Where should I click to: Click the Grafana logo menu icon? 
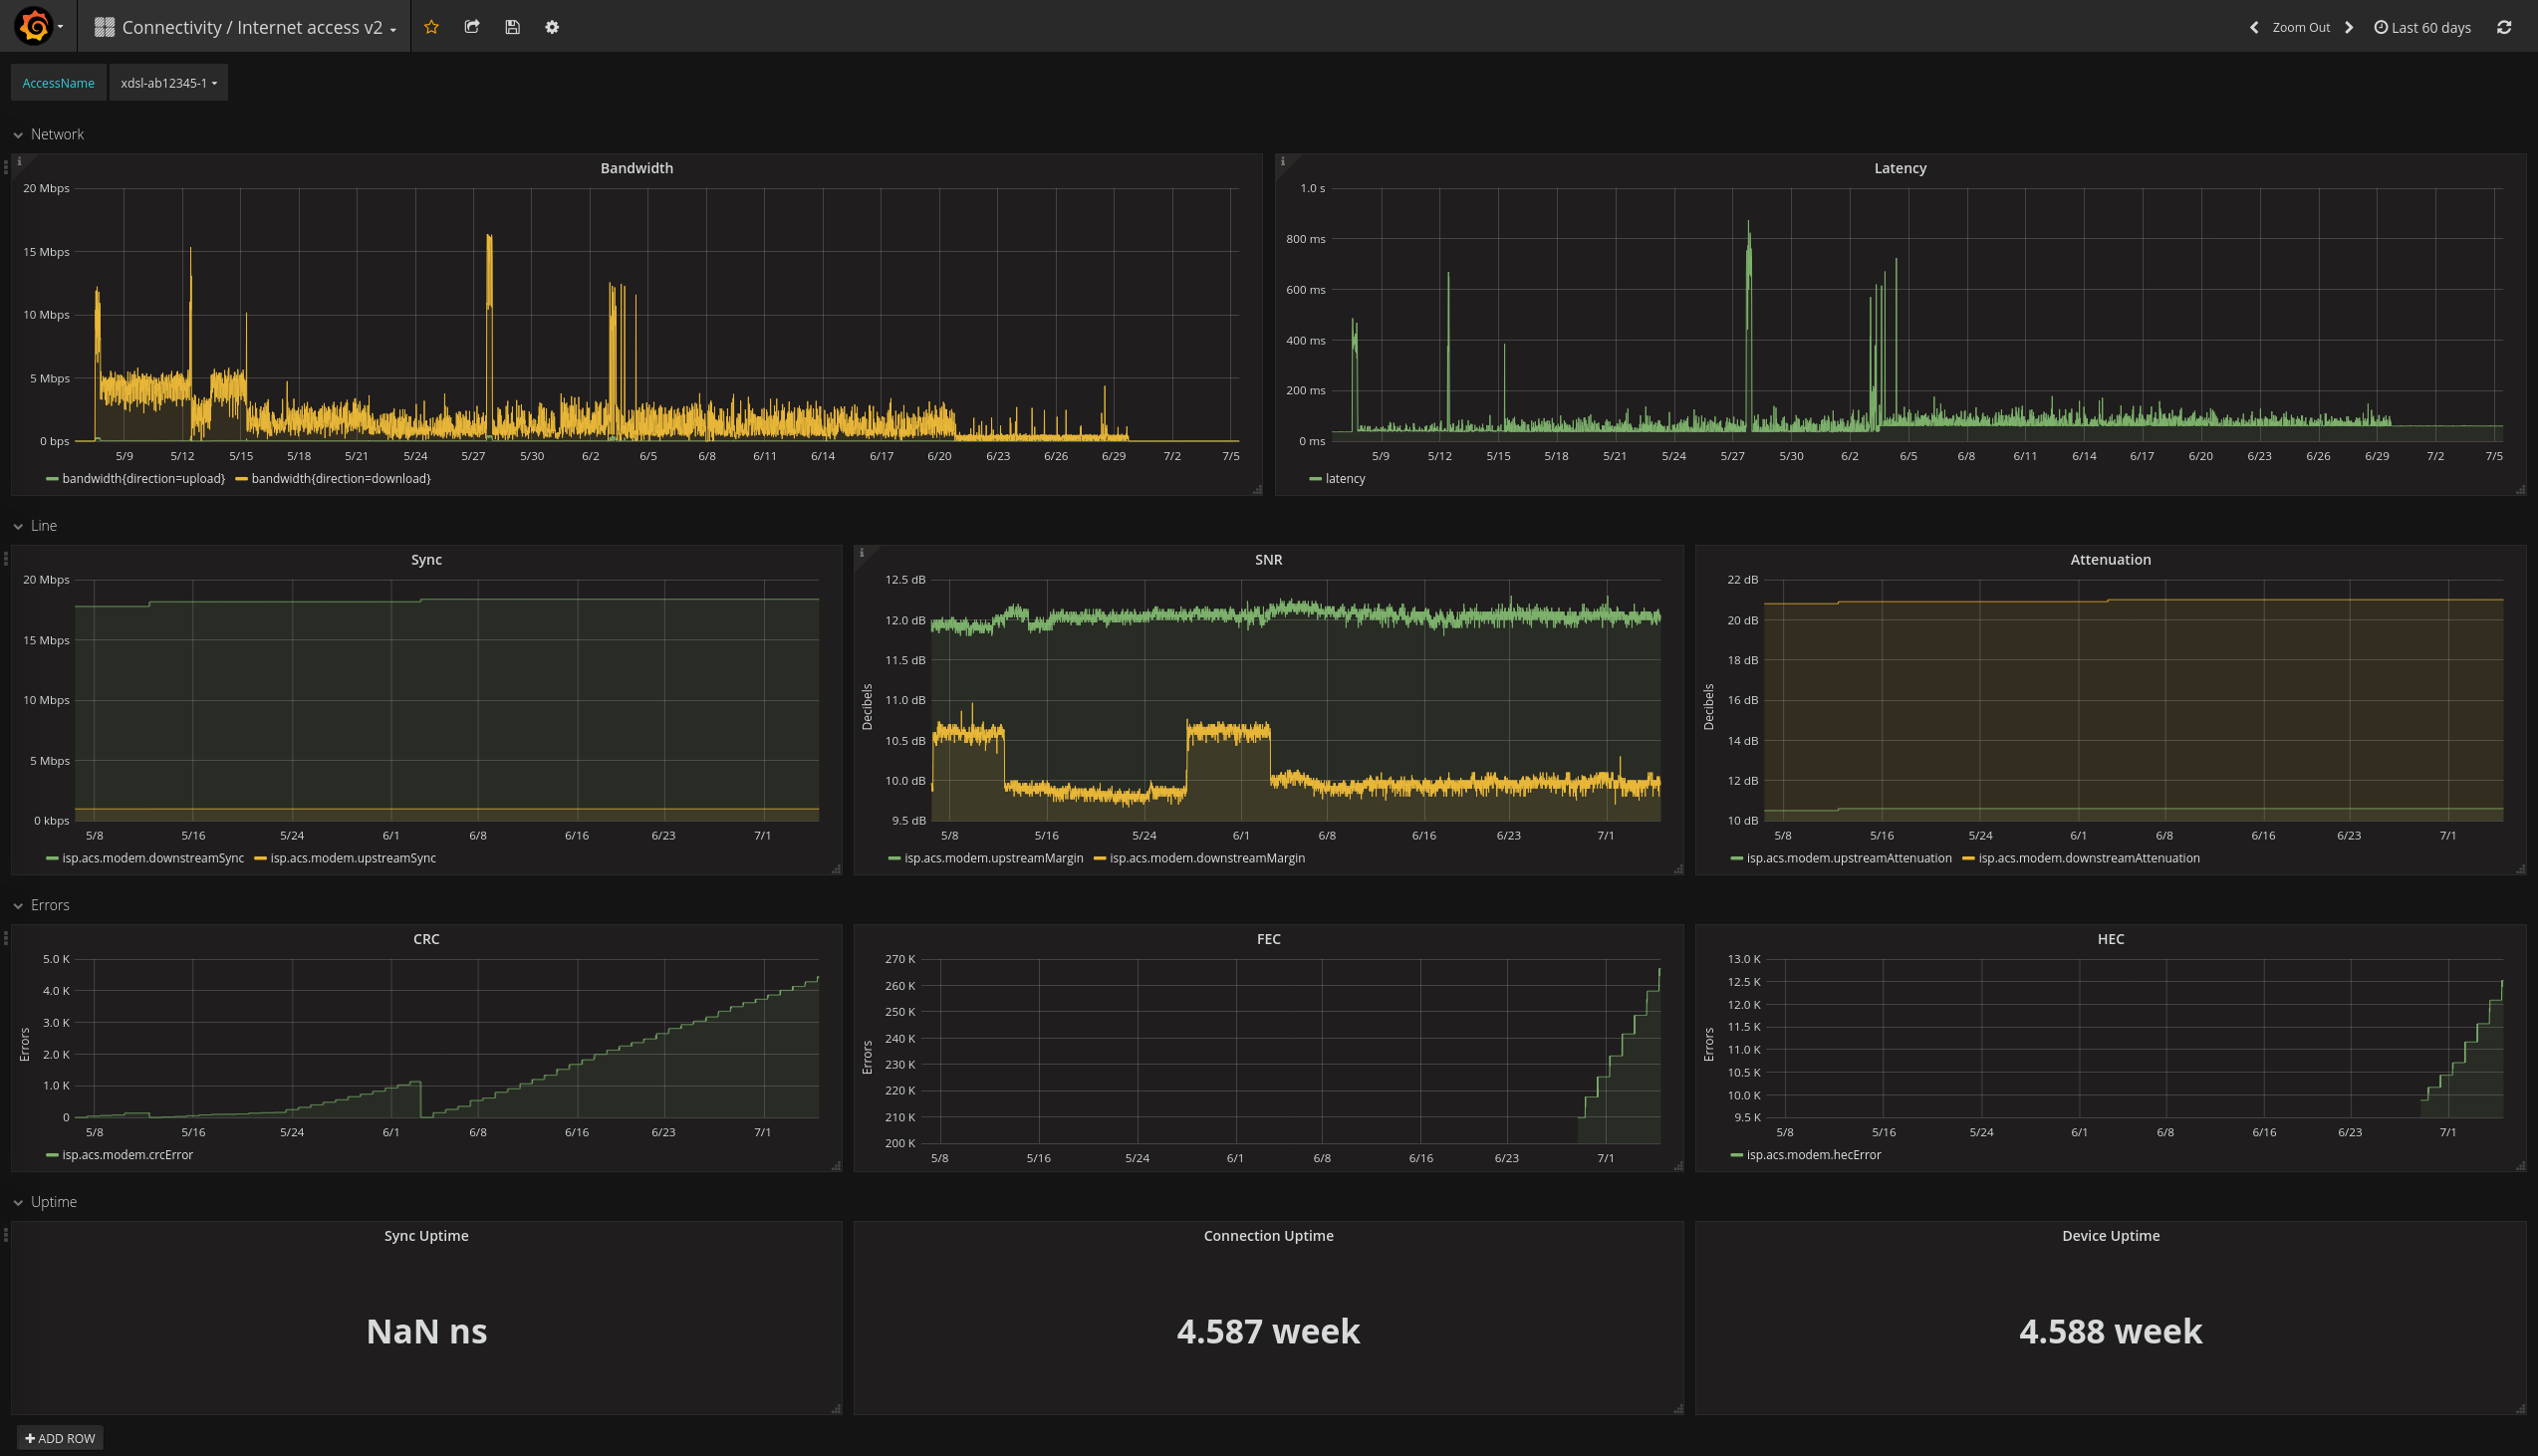click(x=34, y=26)
